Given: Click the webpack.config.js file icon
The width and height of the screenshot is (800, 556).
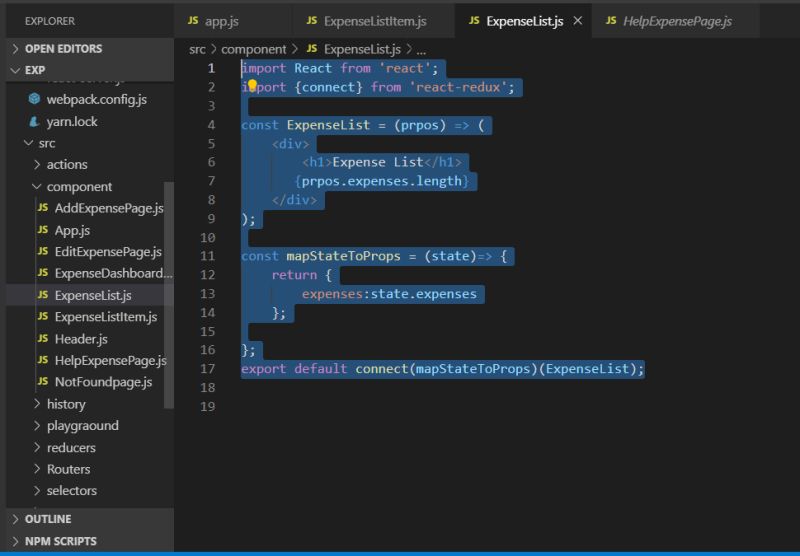Looking at the screenshot, I should (x=34, y=98).
